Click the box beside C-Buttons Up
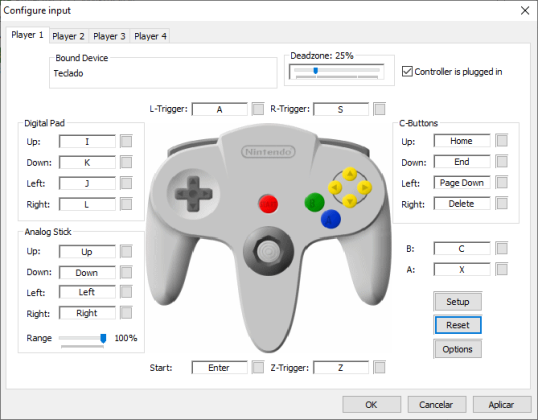Image resolution: width=538 pixels, height=420 pixels. point(502,141)
